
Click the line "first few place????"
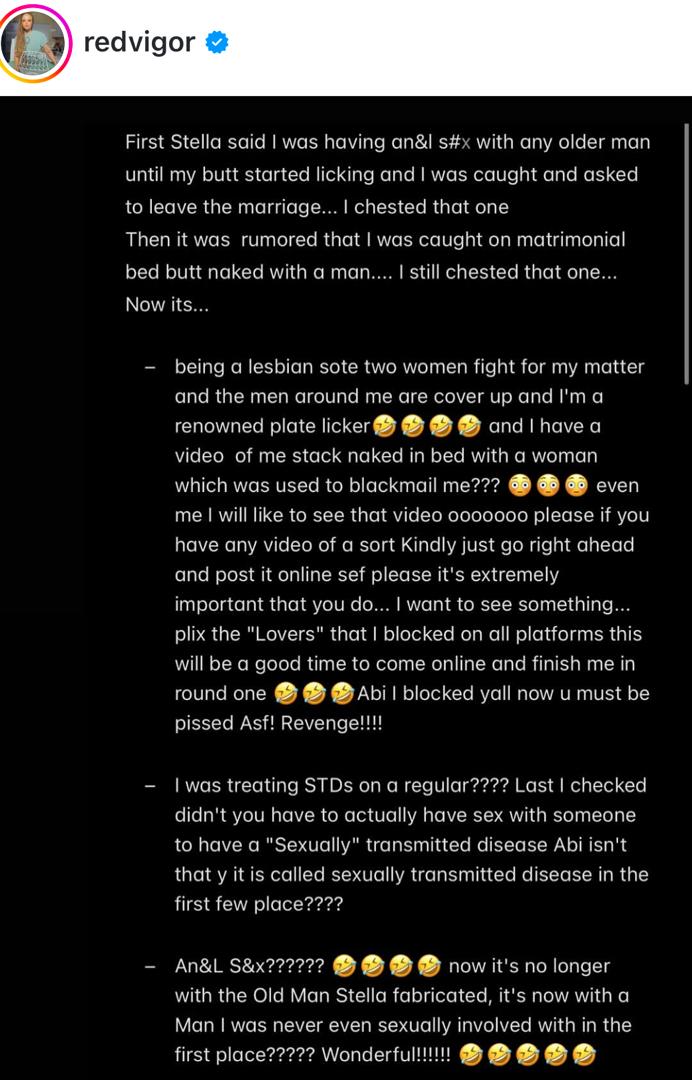[259, 904]
